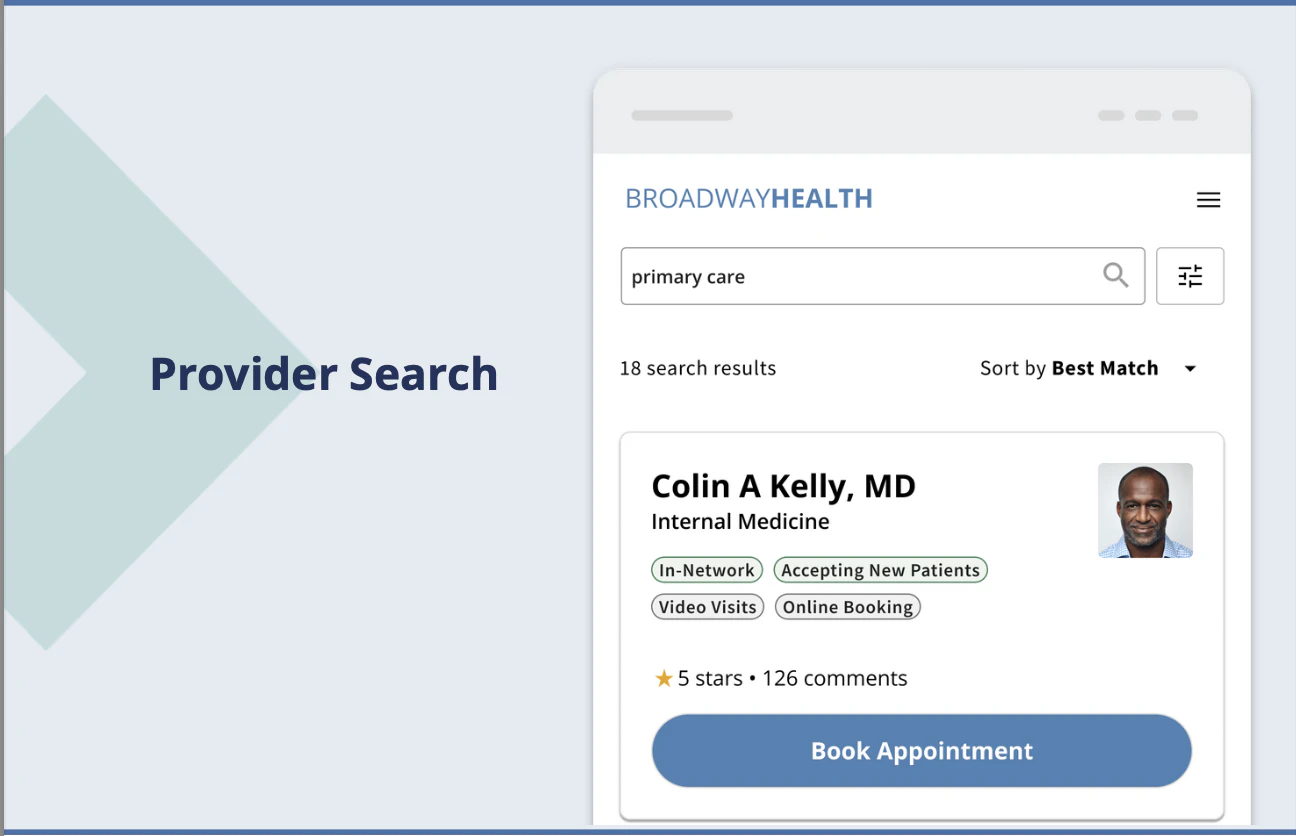Viewport: 1296px width, 836px height.
Task: Open the search filter options icon
Action: (1190, 276)
